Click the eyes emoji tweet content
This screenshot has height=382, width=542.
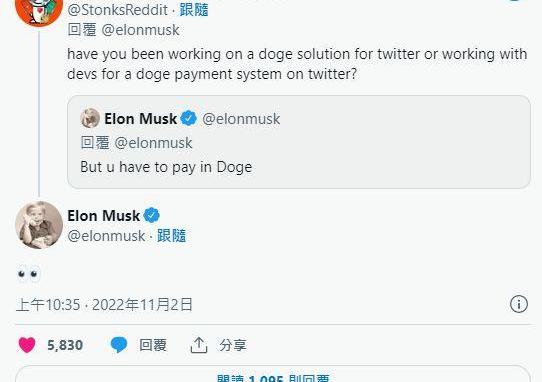pos(28,274)
